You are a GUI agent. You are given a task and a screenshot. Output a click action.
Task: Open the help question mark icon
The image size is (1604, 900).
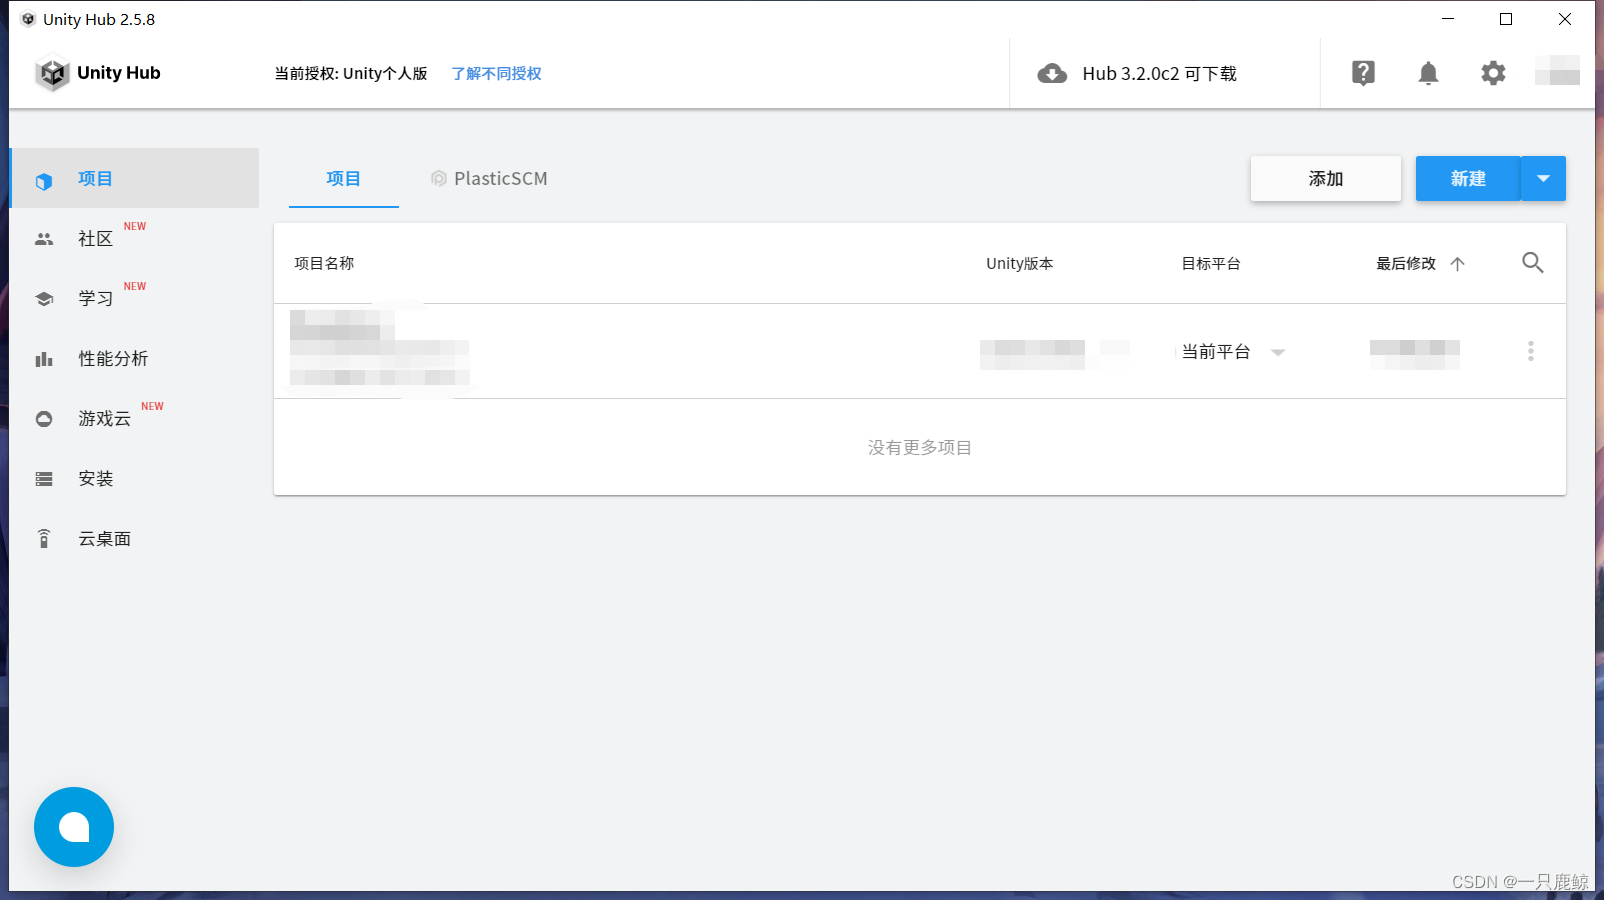click(1363, 73)
